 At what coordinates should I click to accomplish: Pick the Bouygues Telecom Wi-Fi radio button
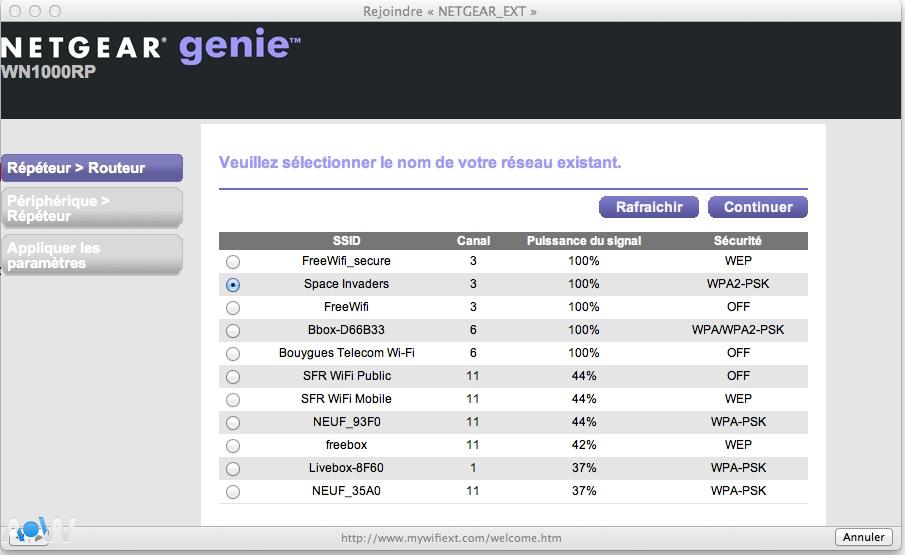pos(233,354)
